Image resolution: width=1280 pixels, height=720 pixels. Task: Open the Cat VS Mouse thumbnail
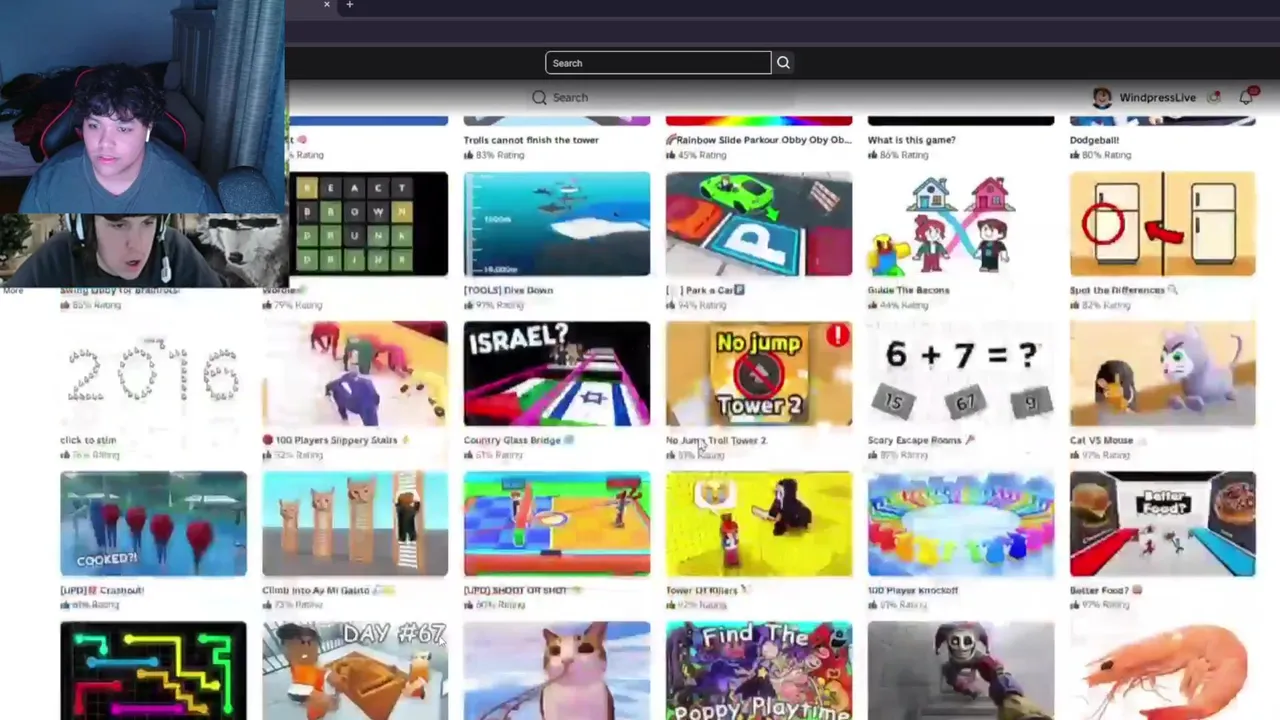tap(1163, 374)
